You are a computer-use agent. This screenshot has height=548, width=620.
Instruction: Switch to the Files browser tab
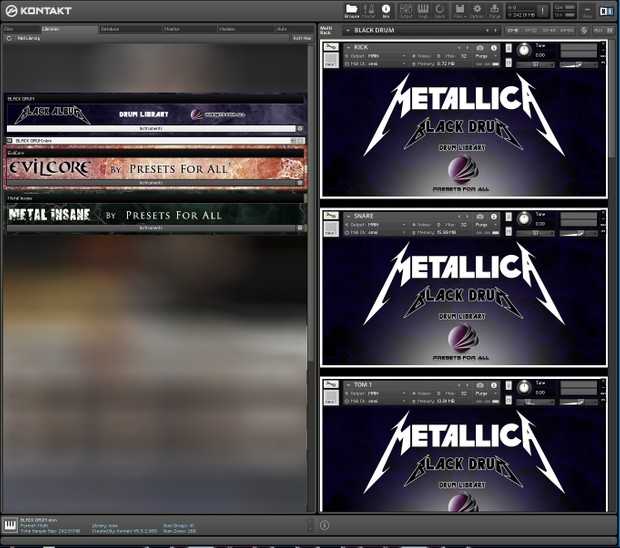(22, 29)
